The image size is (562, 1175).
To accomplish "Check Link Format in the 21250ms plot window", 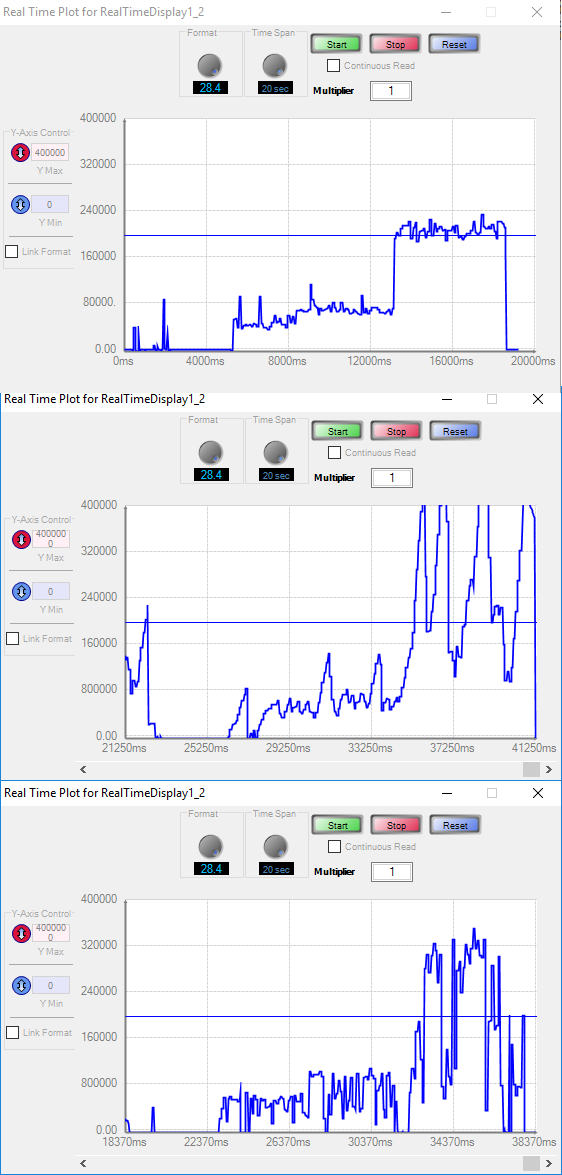I will [x=12, y=638].
